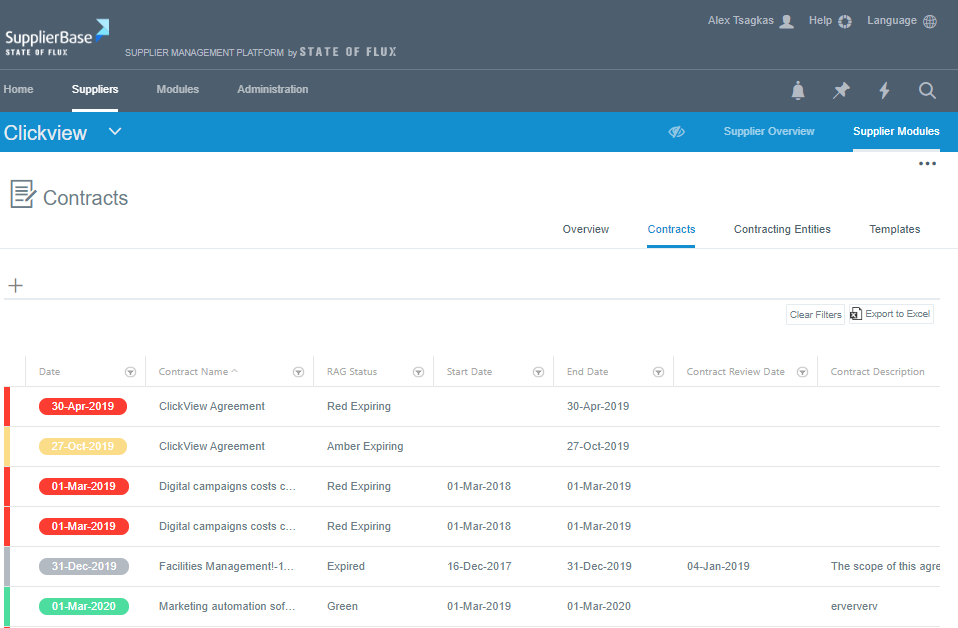Open the notifications bell icon
This screenshot has width=958, height=628.
pyautogui.click(x=798, y=91)
